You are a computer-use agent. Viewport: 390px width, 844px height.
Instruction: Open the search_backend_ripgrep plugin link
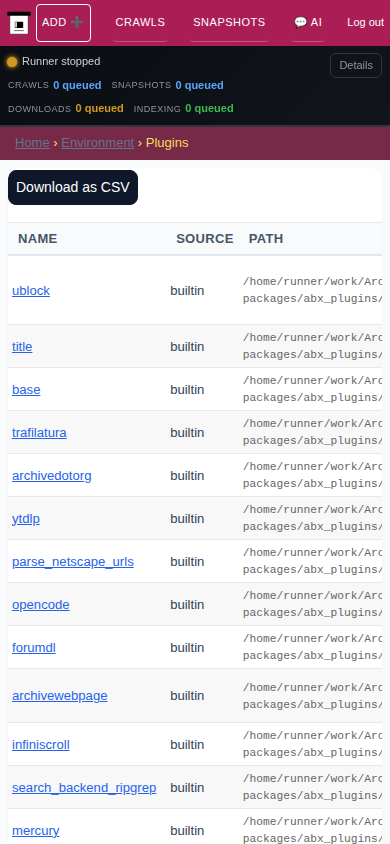point(84,788)
